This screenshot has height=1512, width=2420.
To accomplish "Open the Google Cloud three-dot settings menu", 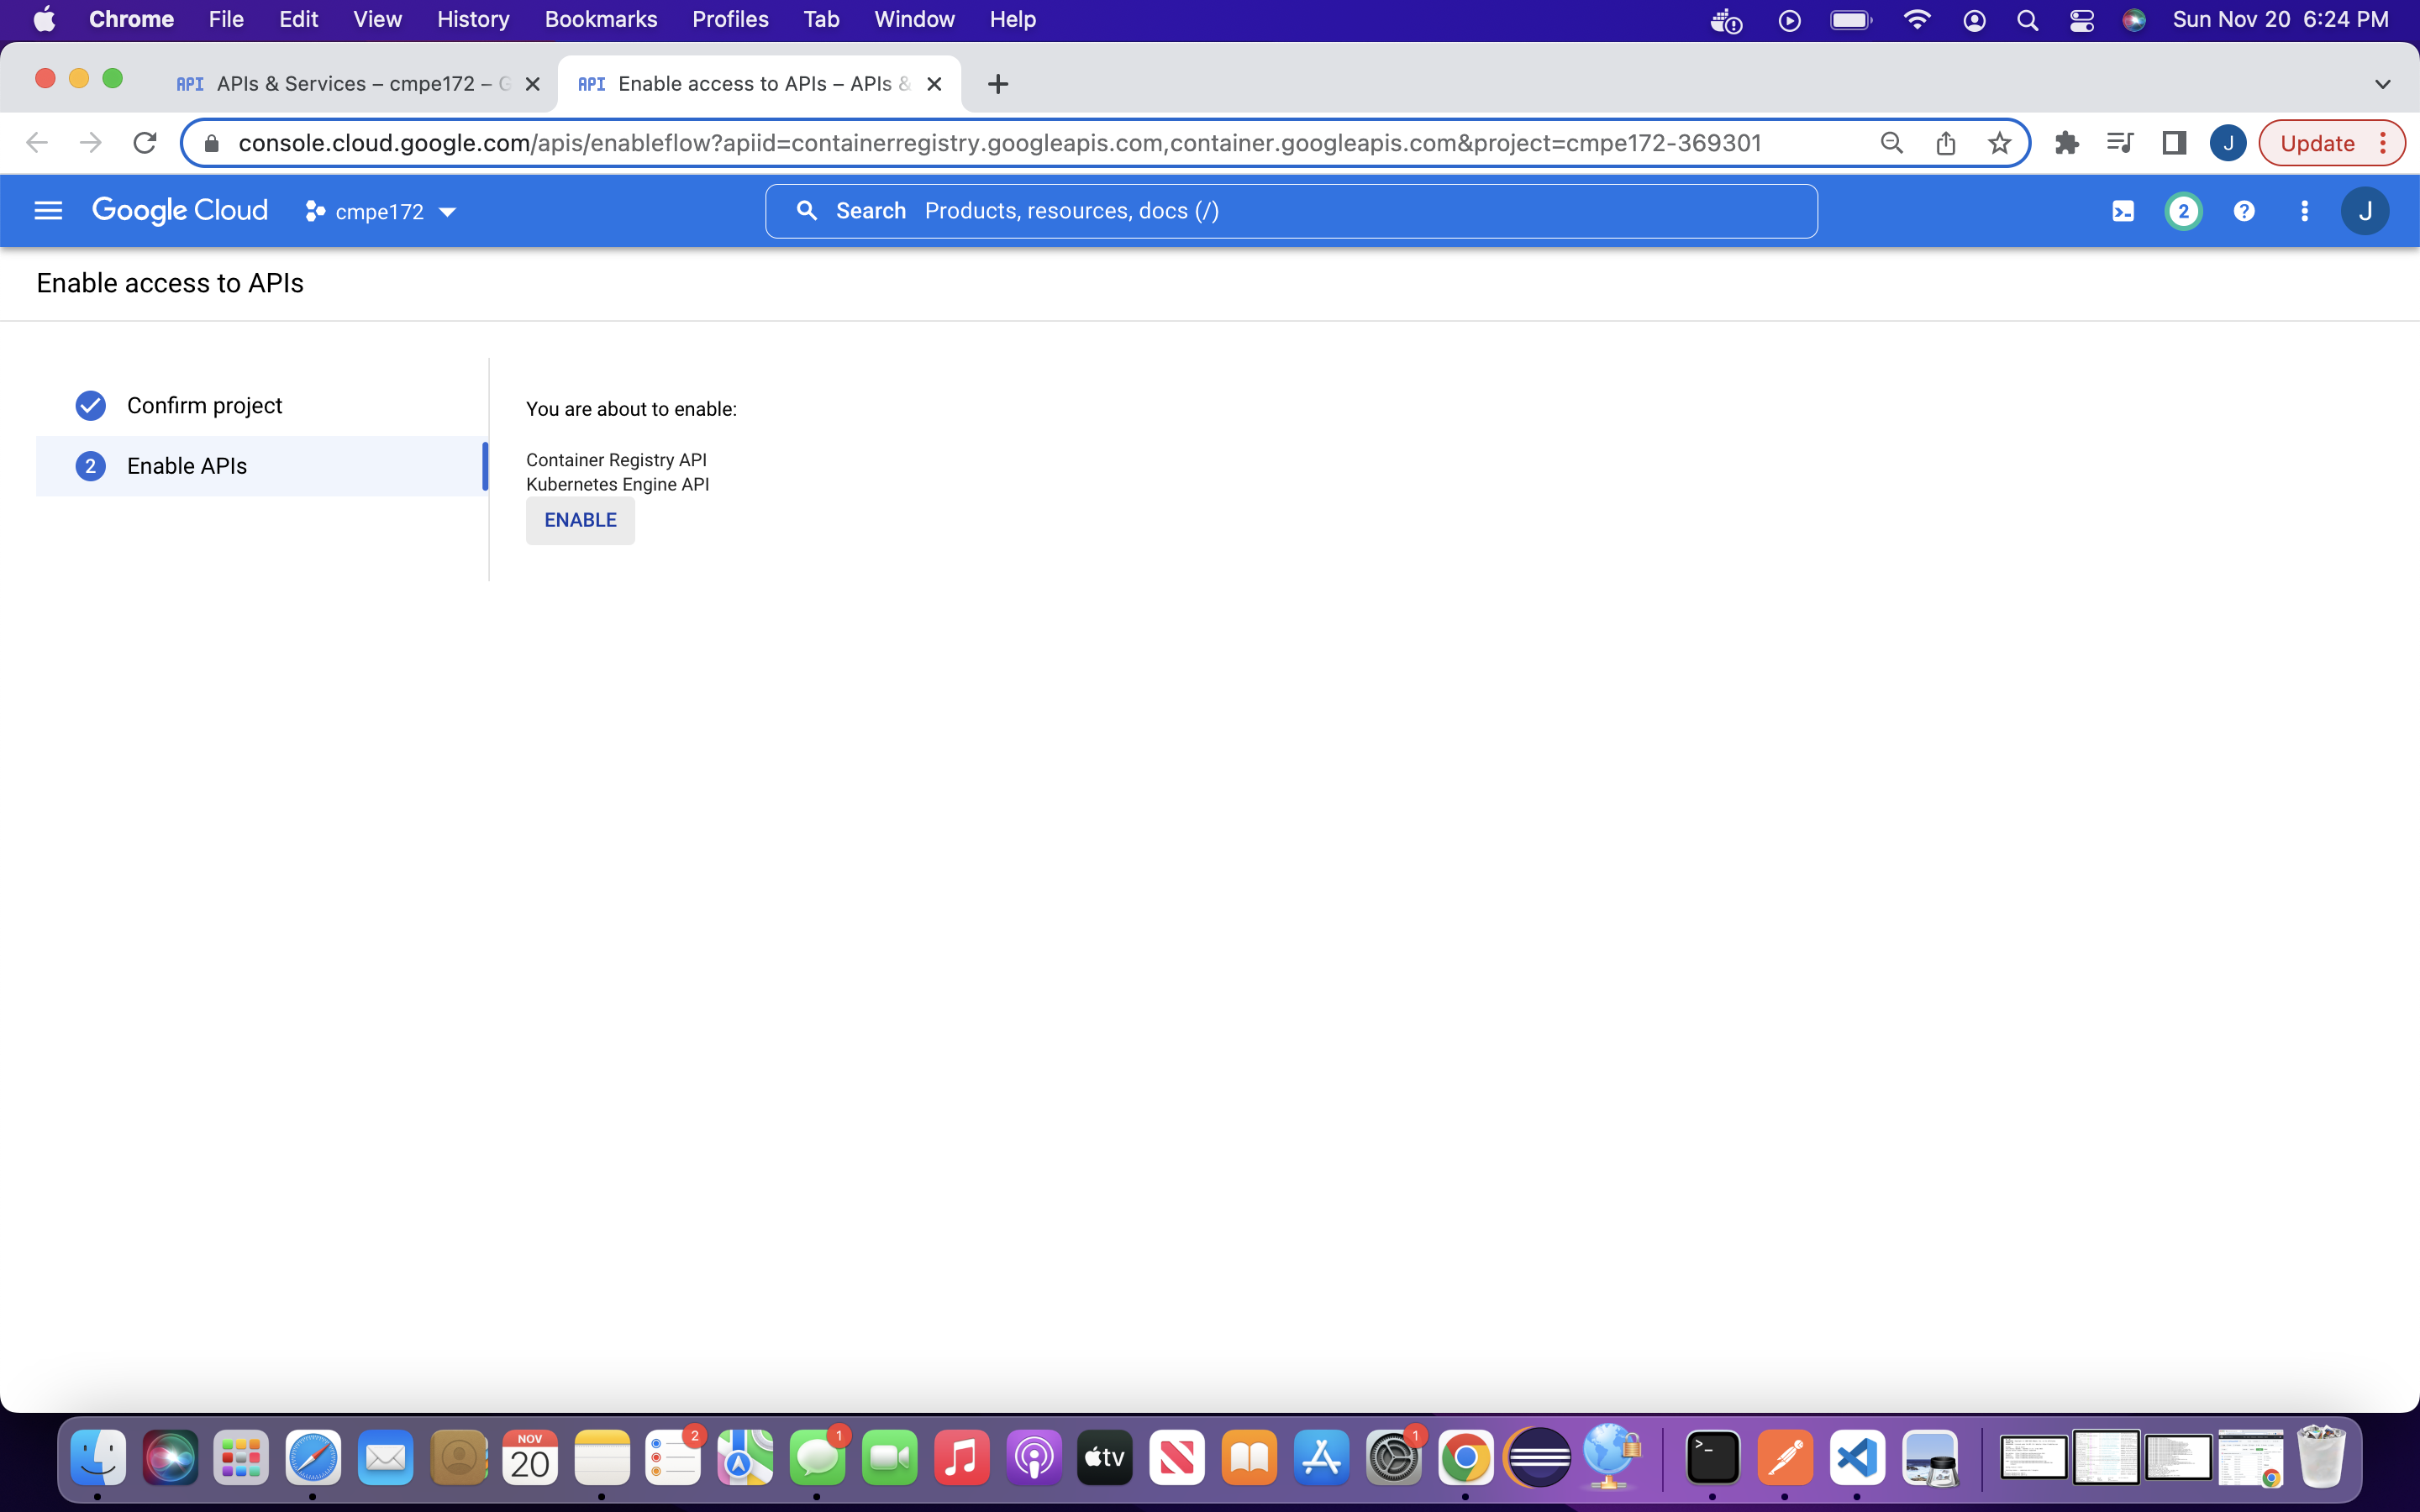I will (2304, 211).
